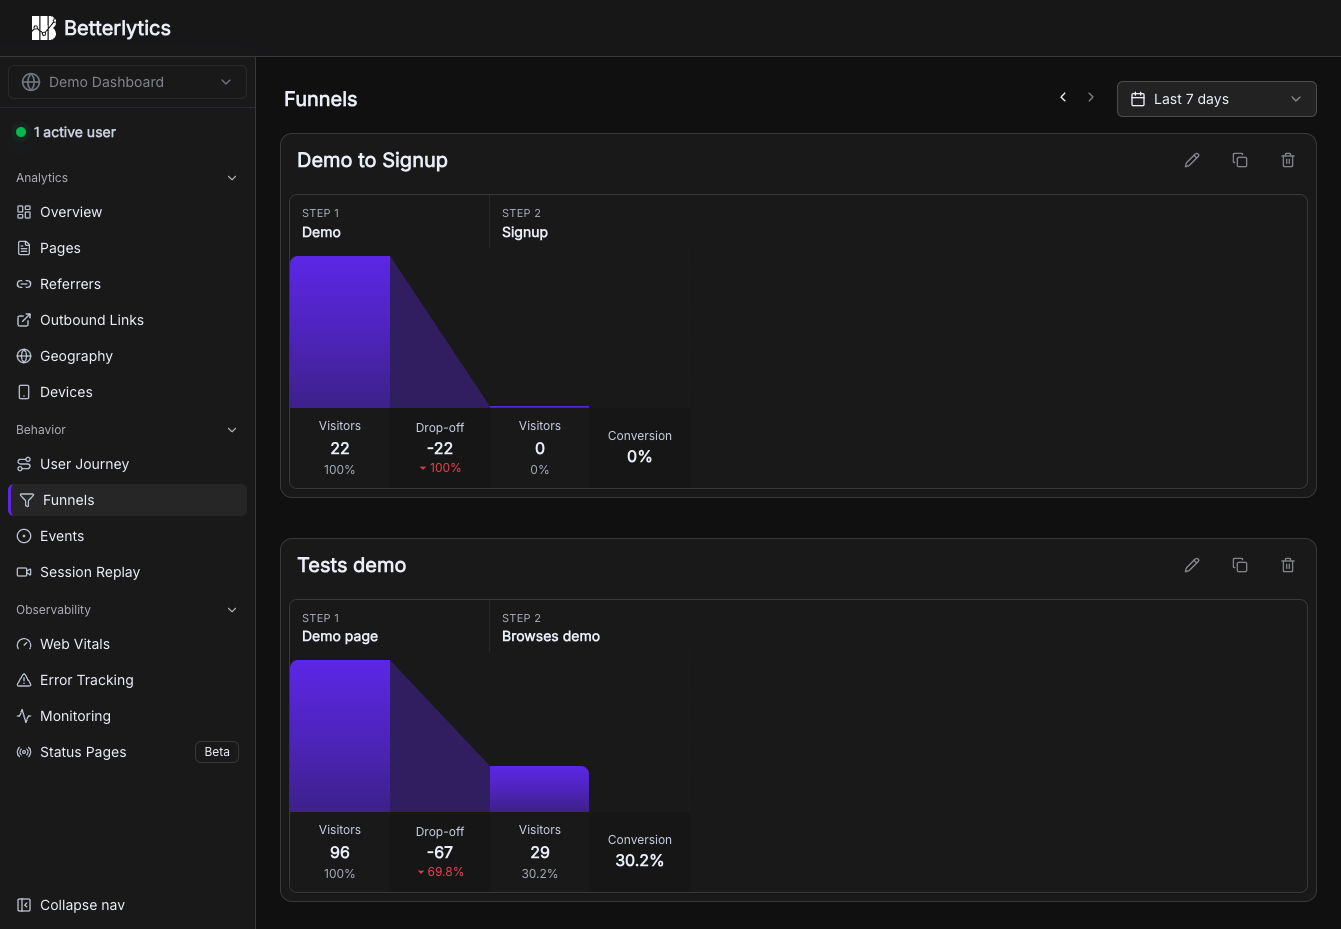Click the 1 active user indicator
The width and height of the screenshot is (1341, 929).
(x=66, y=132)
